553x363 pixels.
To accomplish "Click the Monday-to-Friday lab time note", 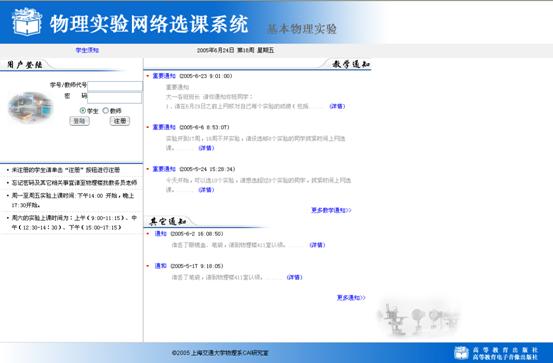I will (73, 200).
